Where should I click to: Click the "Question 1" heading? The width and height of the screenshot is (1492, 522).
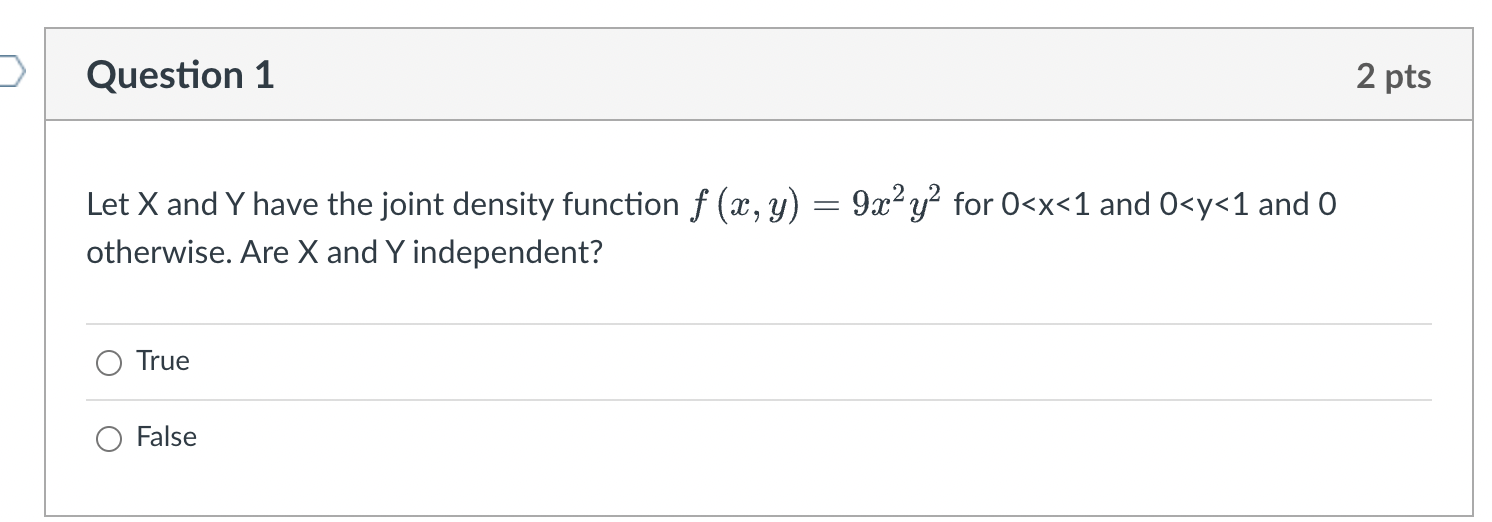[x=181, y=76]
